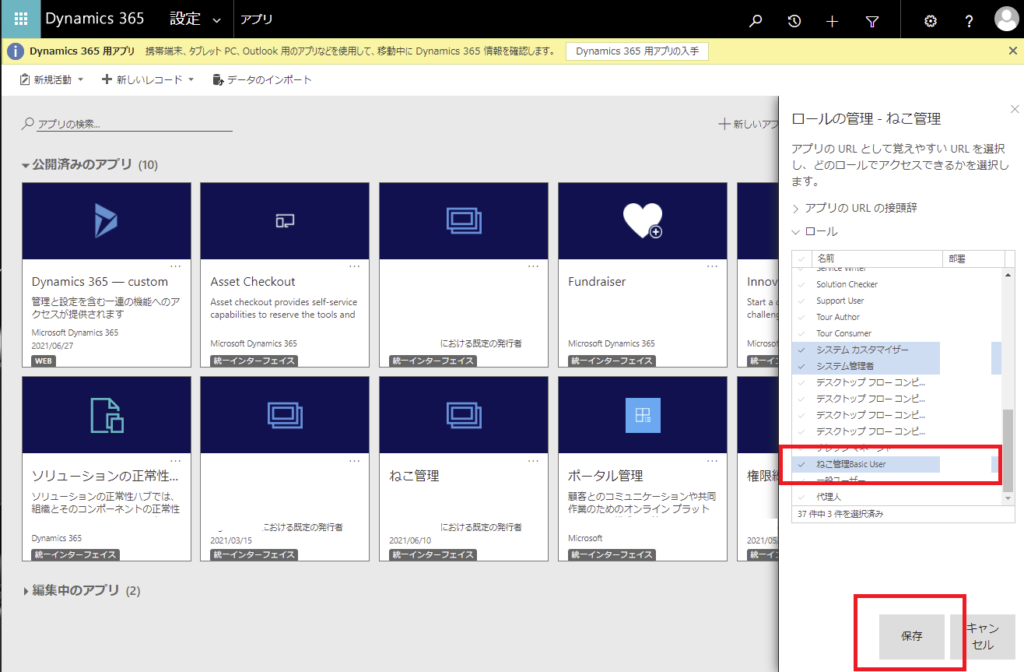Image resolution: width=1024 pixels, height=672 pixels.
Task: Click the search magnifier icon in top bar
Action: coord(756,21)
